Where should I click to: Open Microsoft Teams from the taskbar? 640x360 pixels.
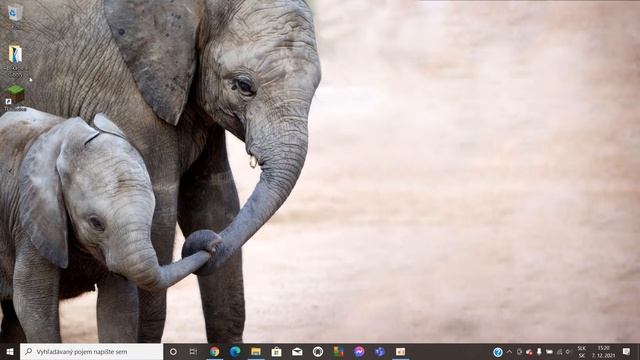(380, 351)
